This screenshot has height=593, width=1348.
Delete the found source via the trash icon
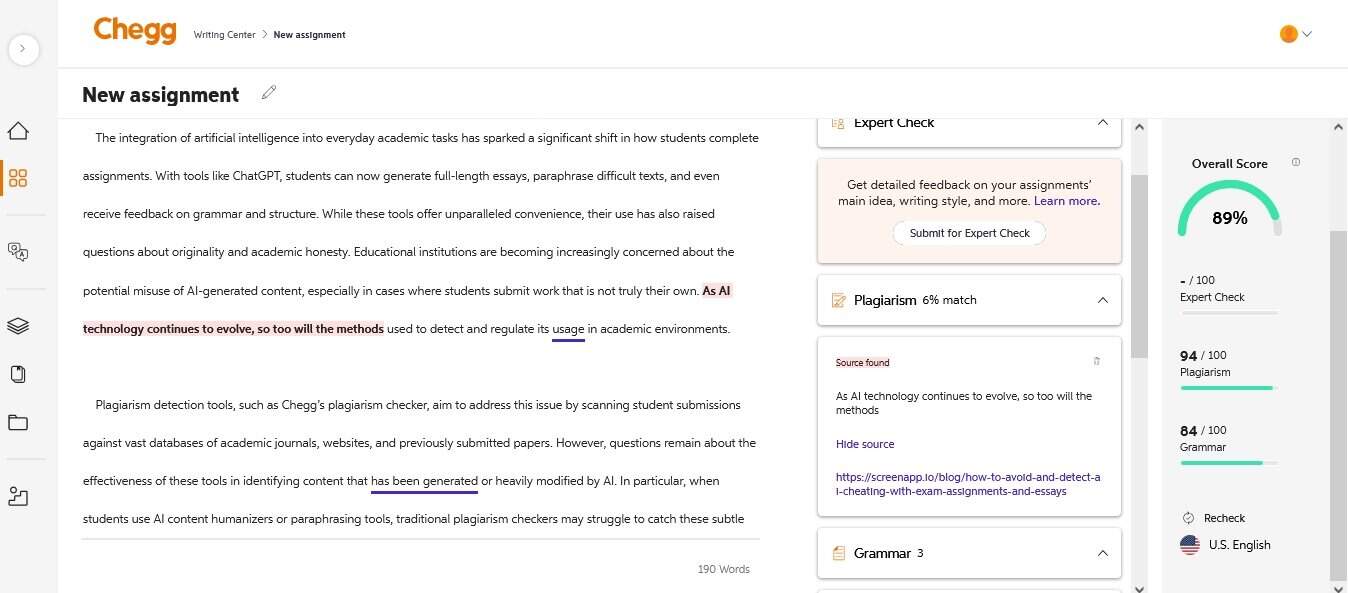point(1096,361)
